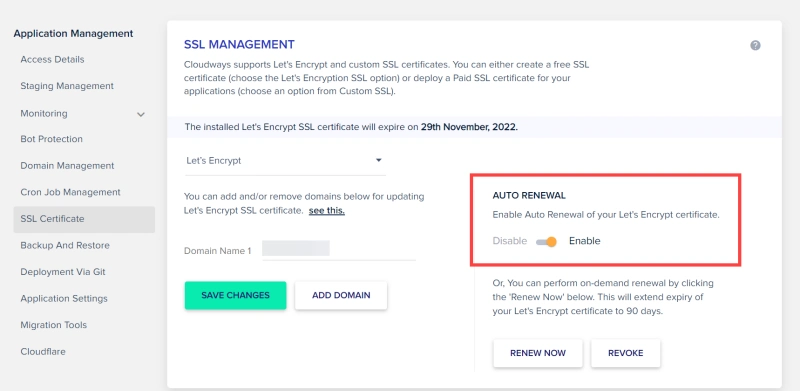Open the Let's Encrypt dropdown

point(285,161)
